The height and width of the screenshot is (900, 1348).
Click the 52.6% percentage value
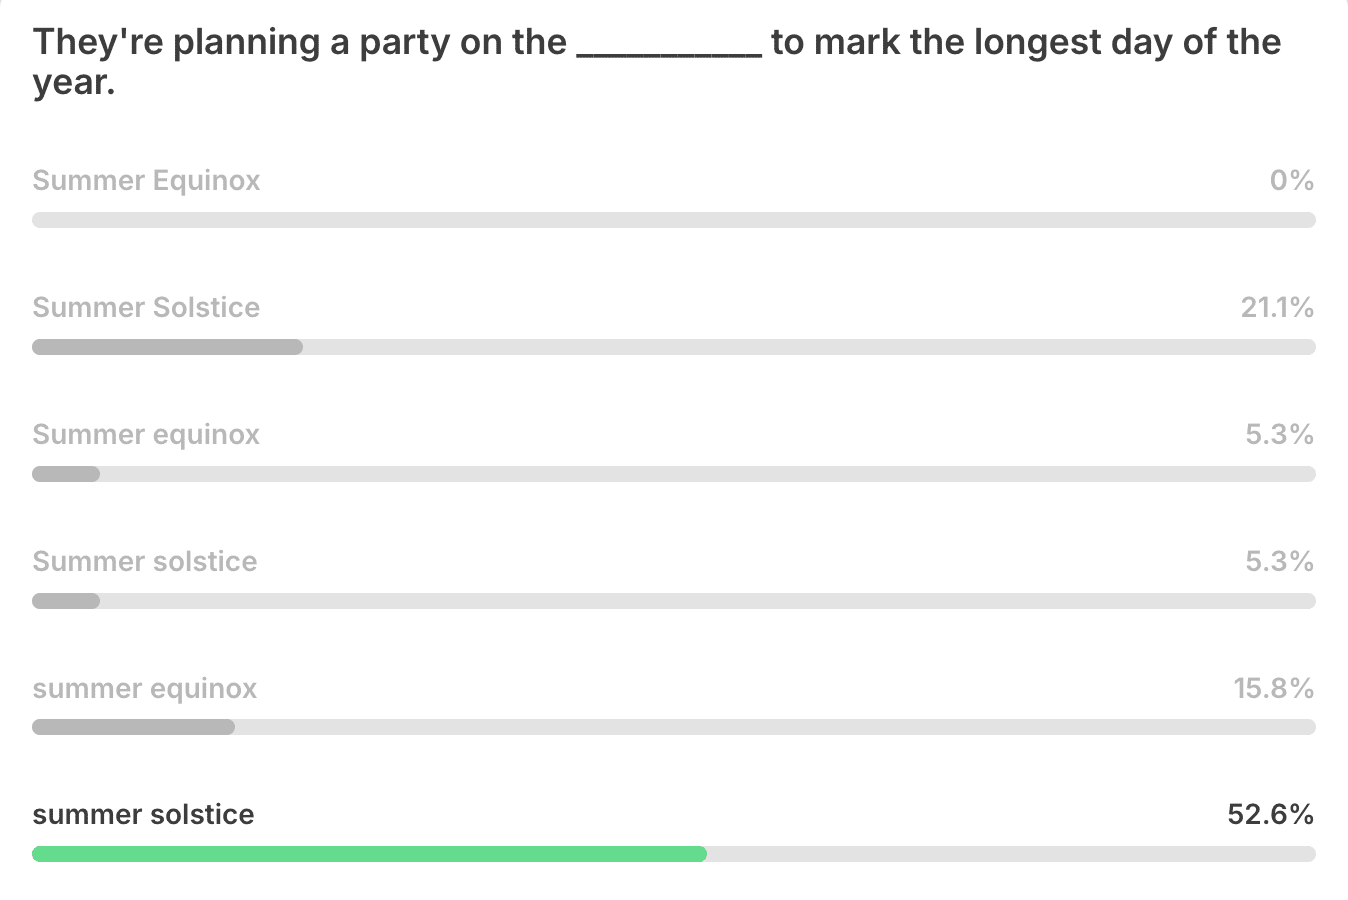1271,815
